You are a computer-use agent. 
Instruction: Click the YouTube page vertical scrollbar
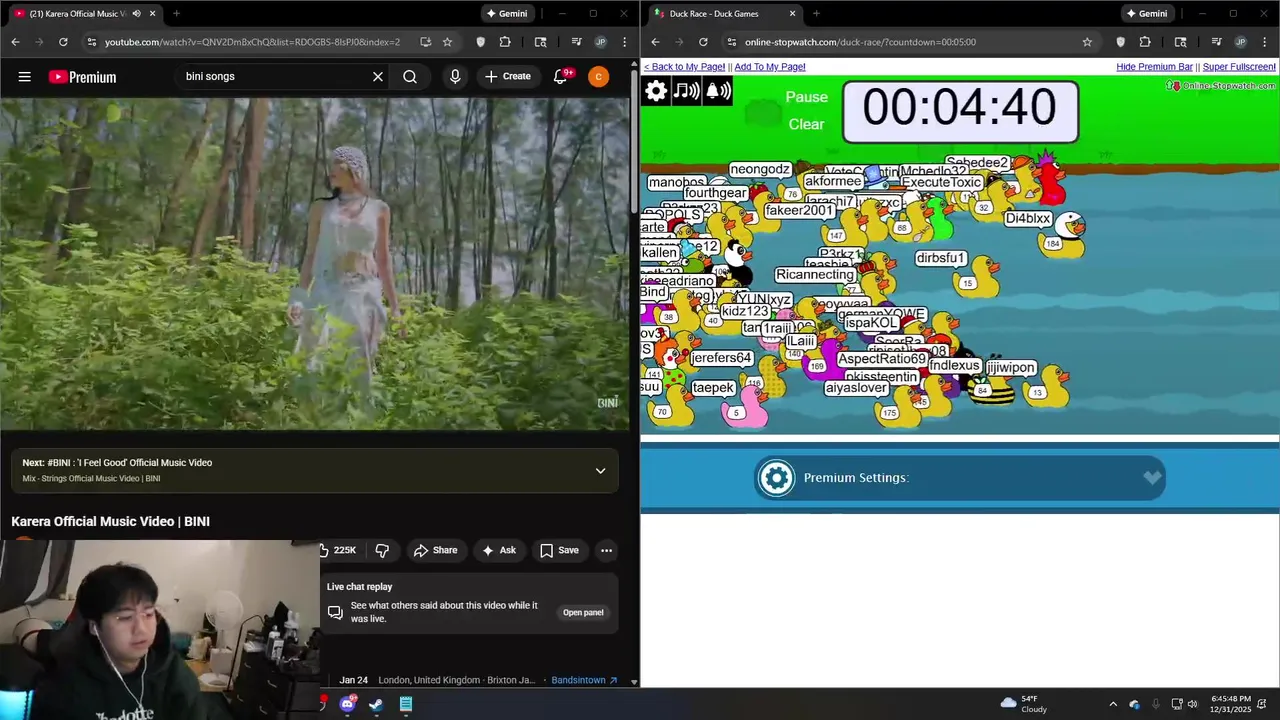click(634, 140)
